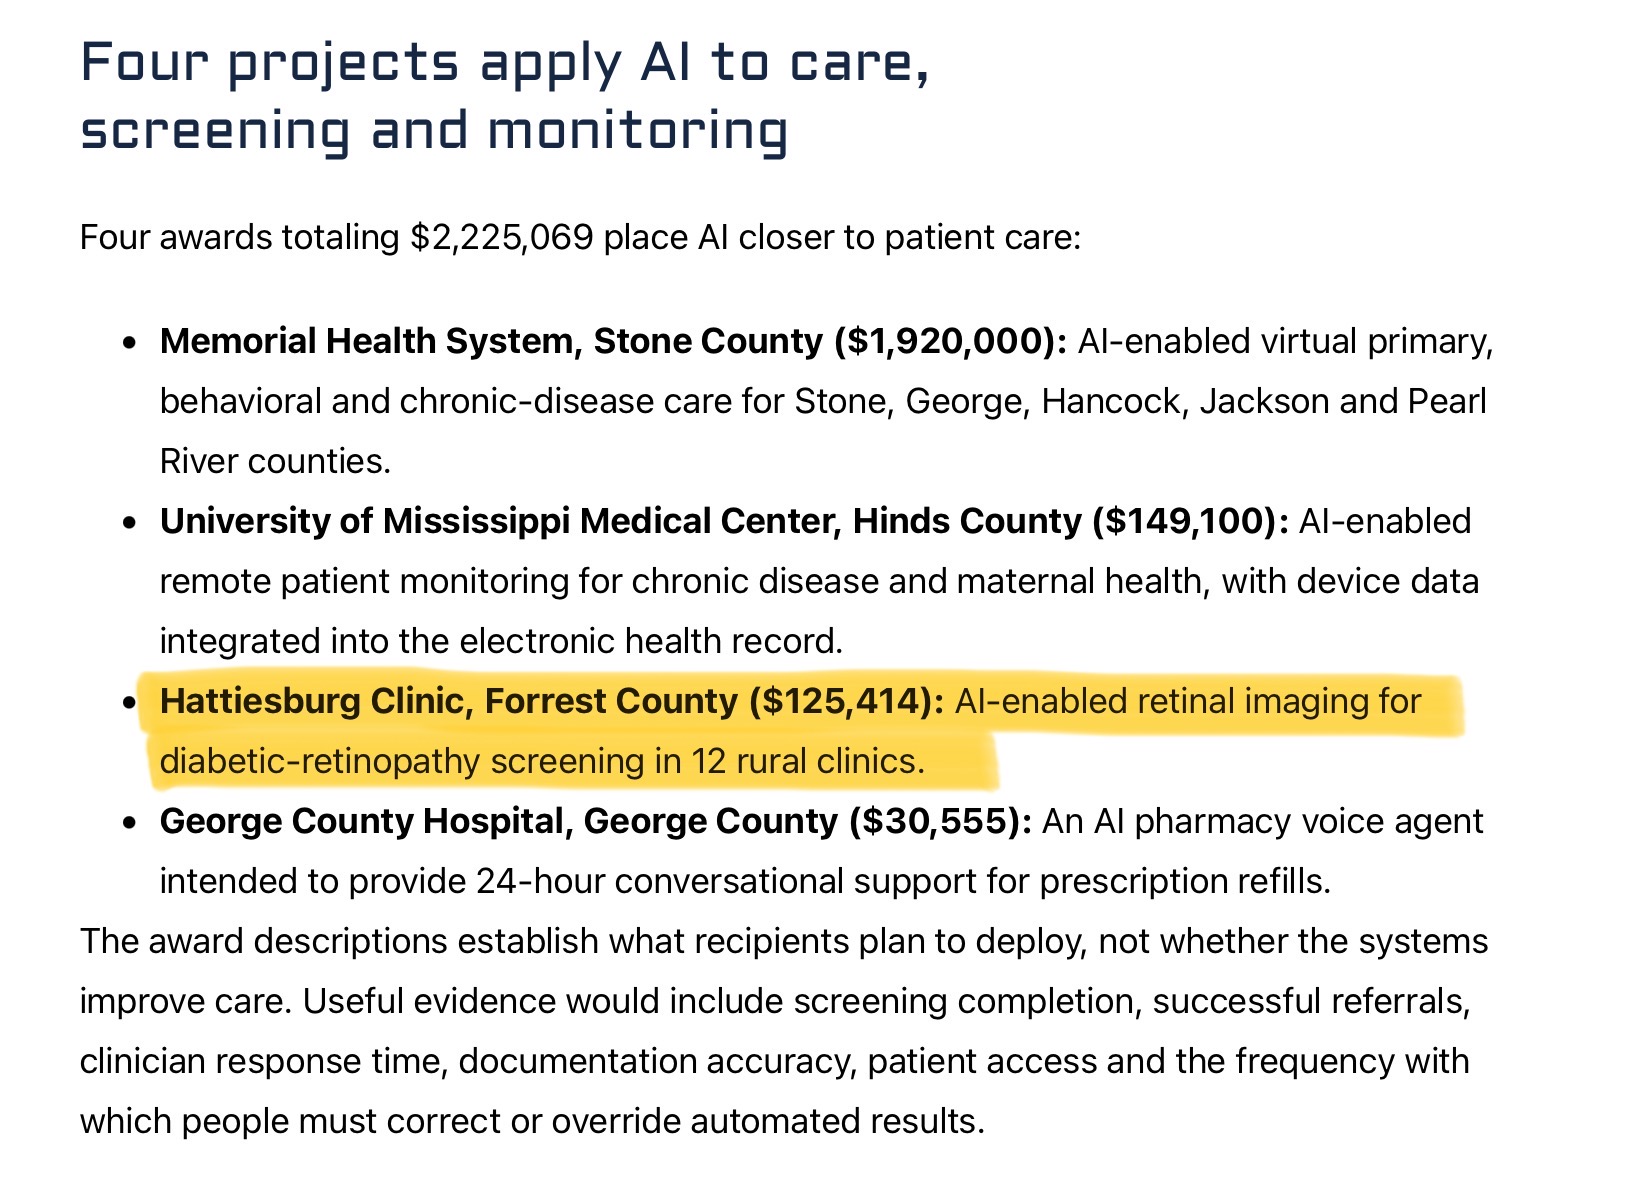The image size is (1649, 1192).
Task: Click paragraph starting 'The award descriptions establish'
Action: pos(784,1031)
